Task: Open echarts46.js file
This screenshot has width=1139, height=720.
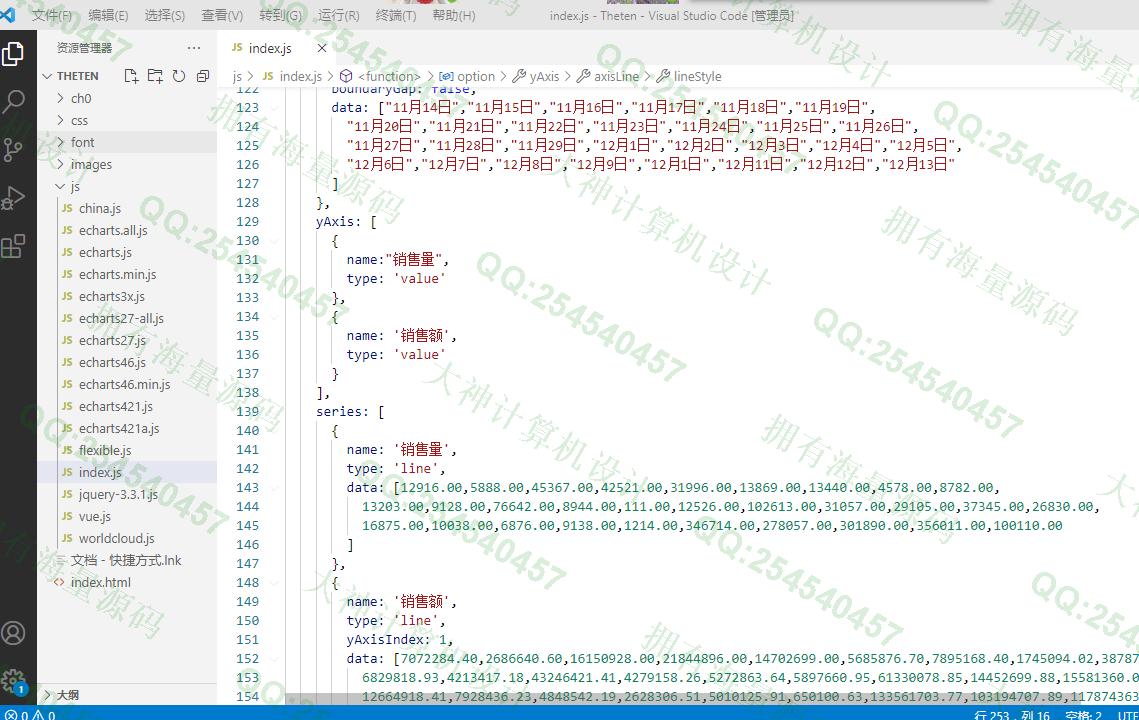Action: click(x=127, y=362)
